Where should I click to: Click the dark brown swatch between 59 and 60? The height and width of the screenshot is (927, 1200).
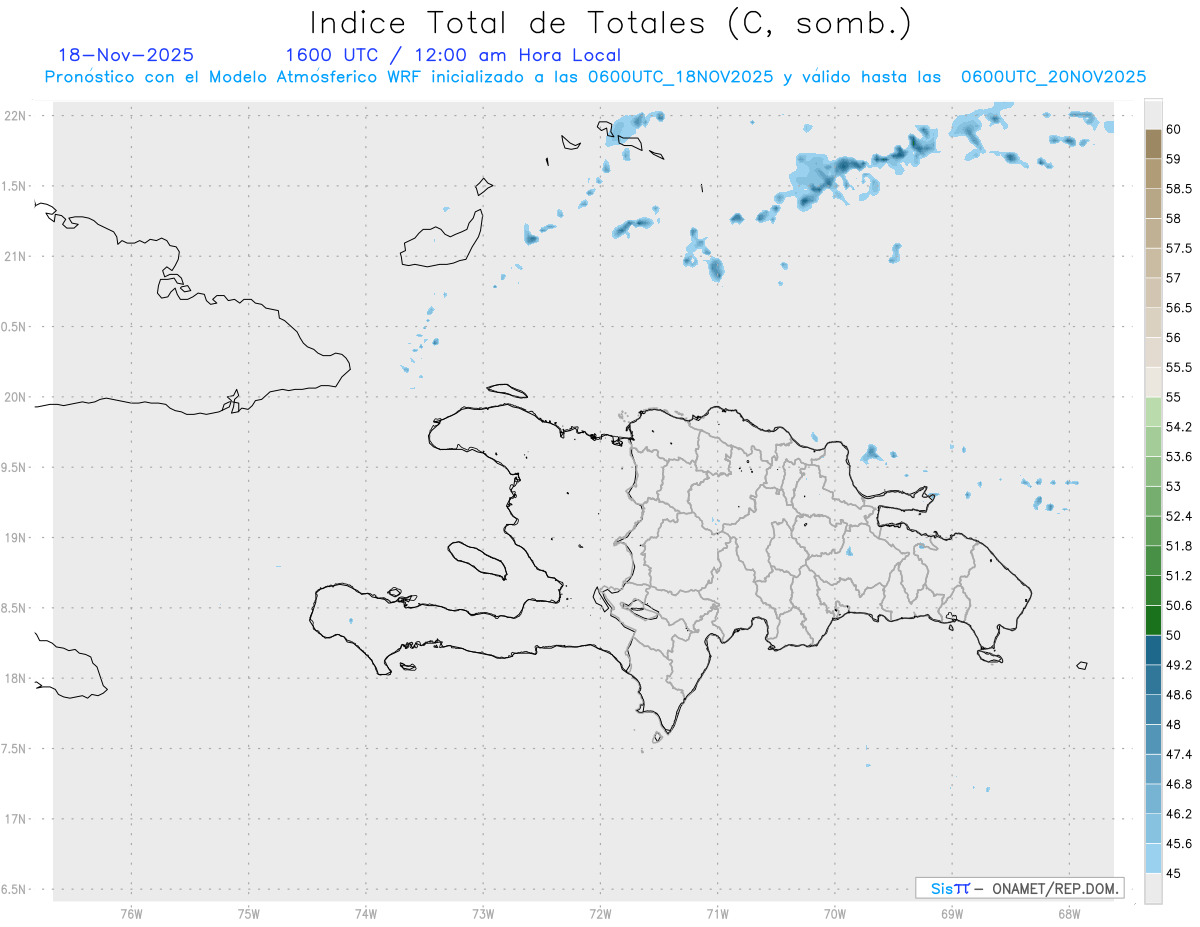(1153, 144)
